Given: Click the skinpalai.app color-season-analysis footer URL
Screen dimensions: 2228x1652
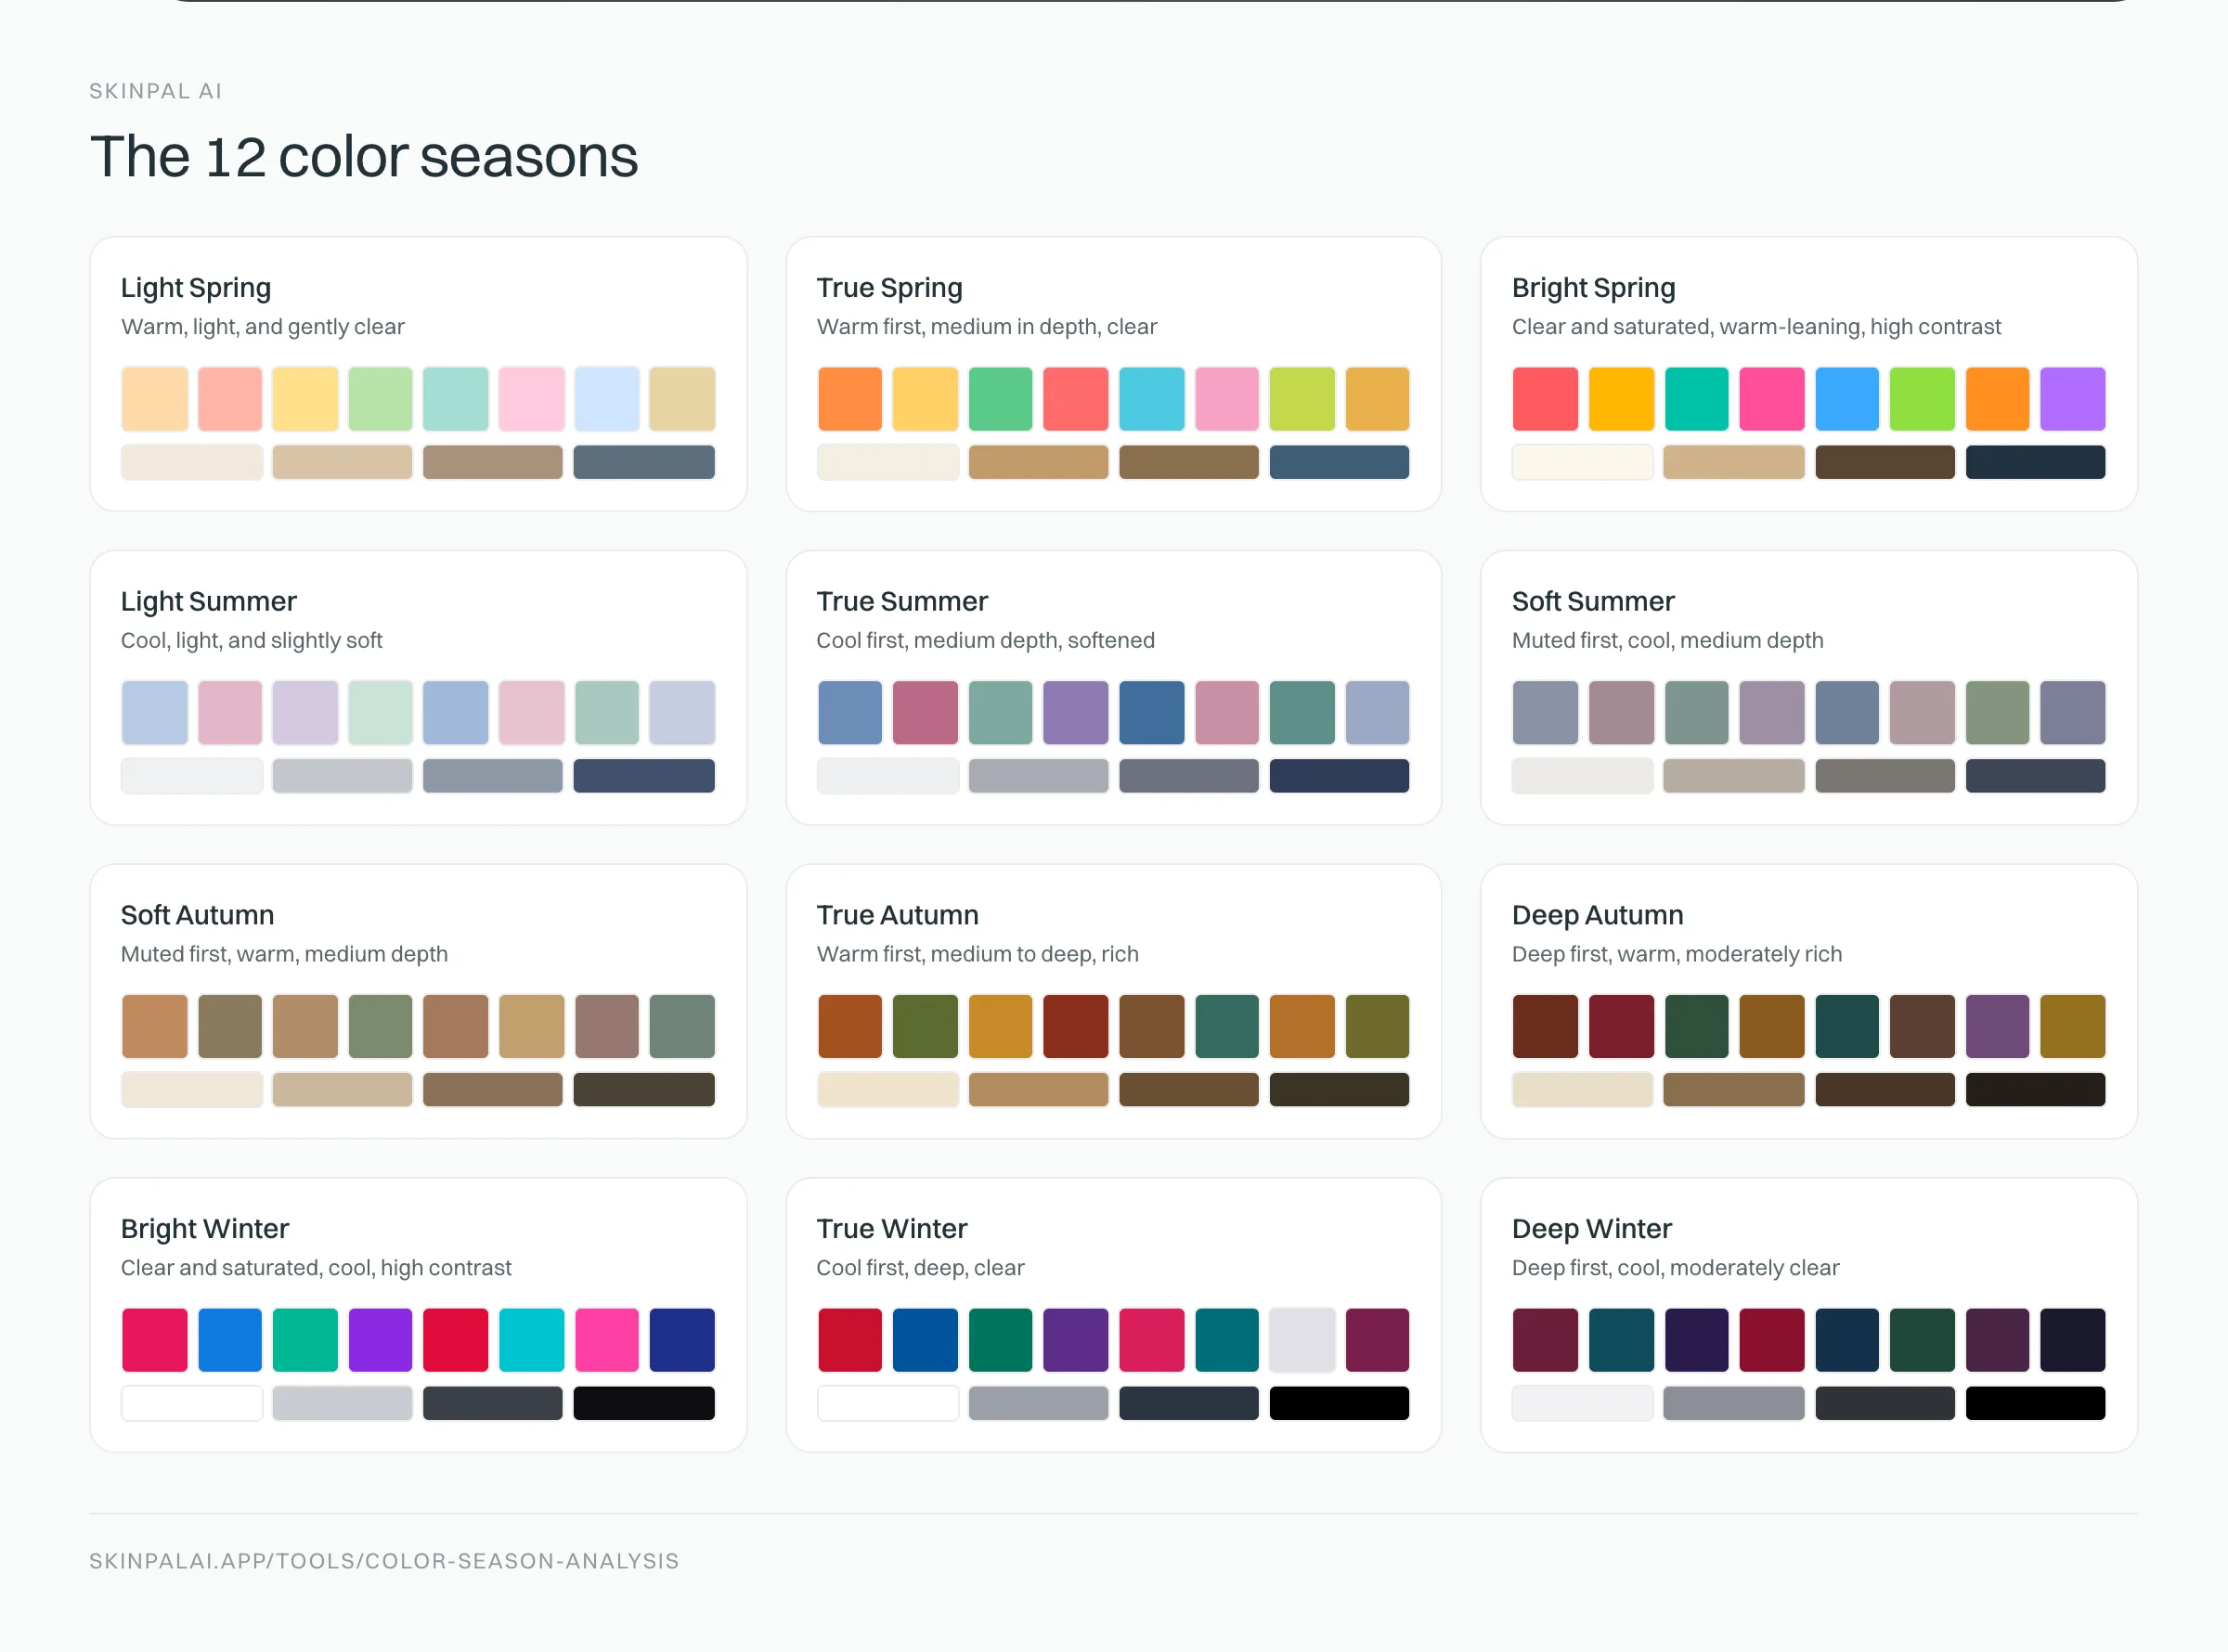Looking at the screenshot, I should point(384,1561).
